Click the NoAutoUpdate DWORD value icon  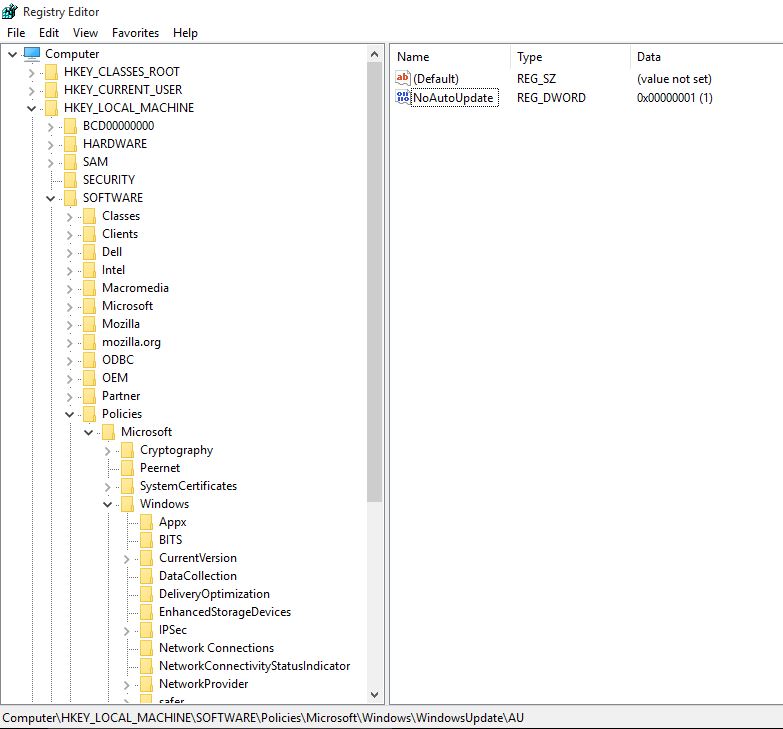point(403,98)
